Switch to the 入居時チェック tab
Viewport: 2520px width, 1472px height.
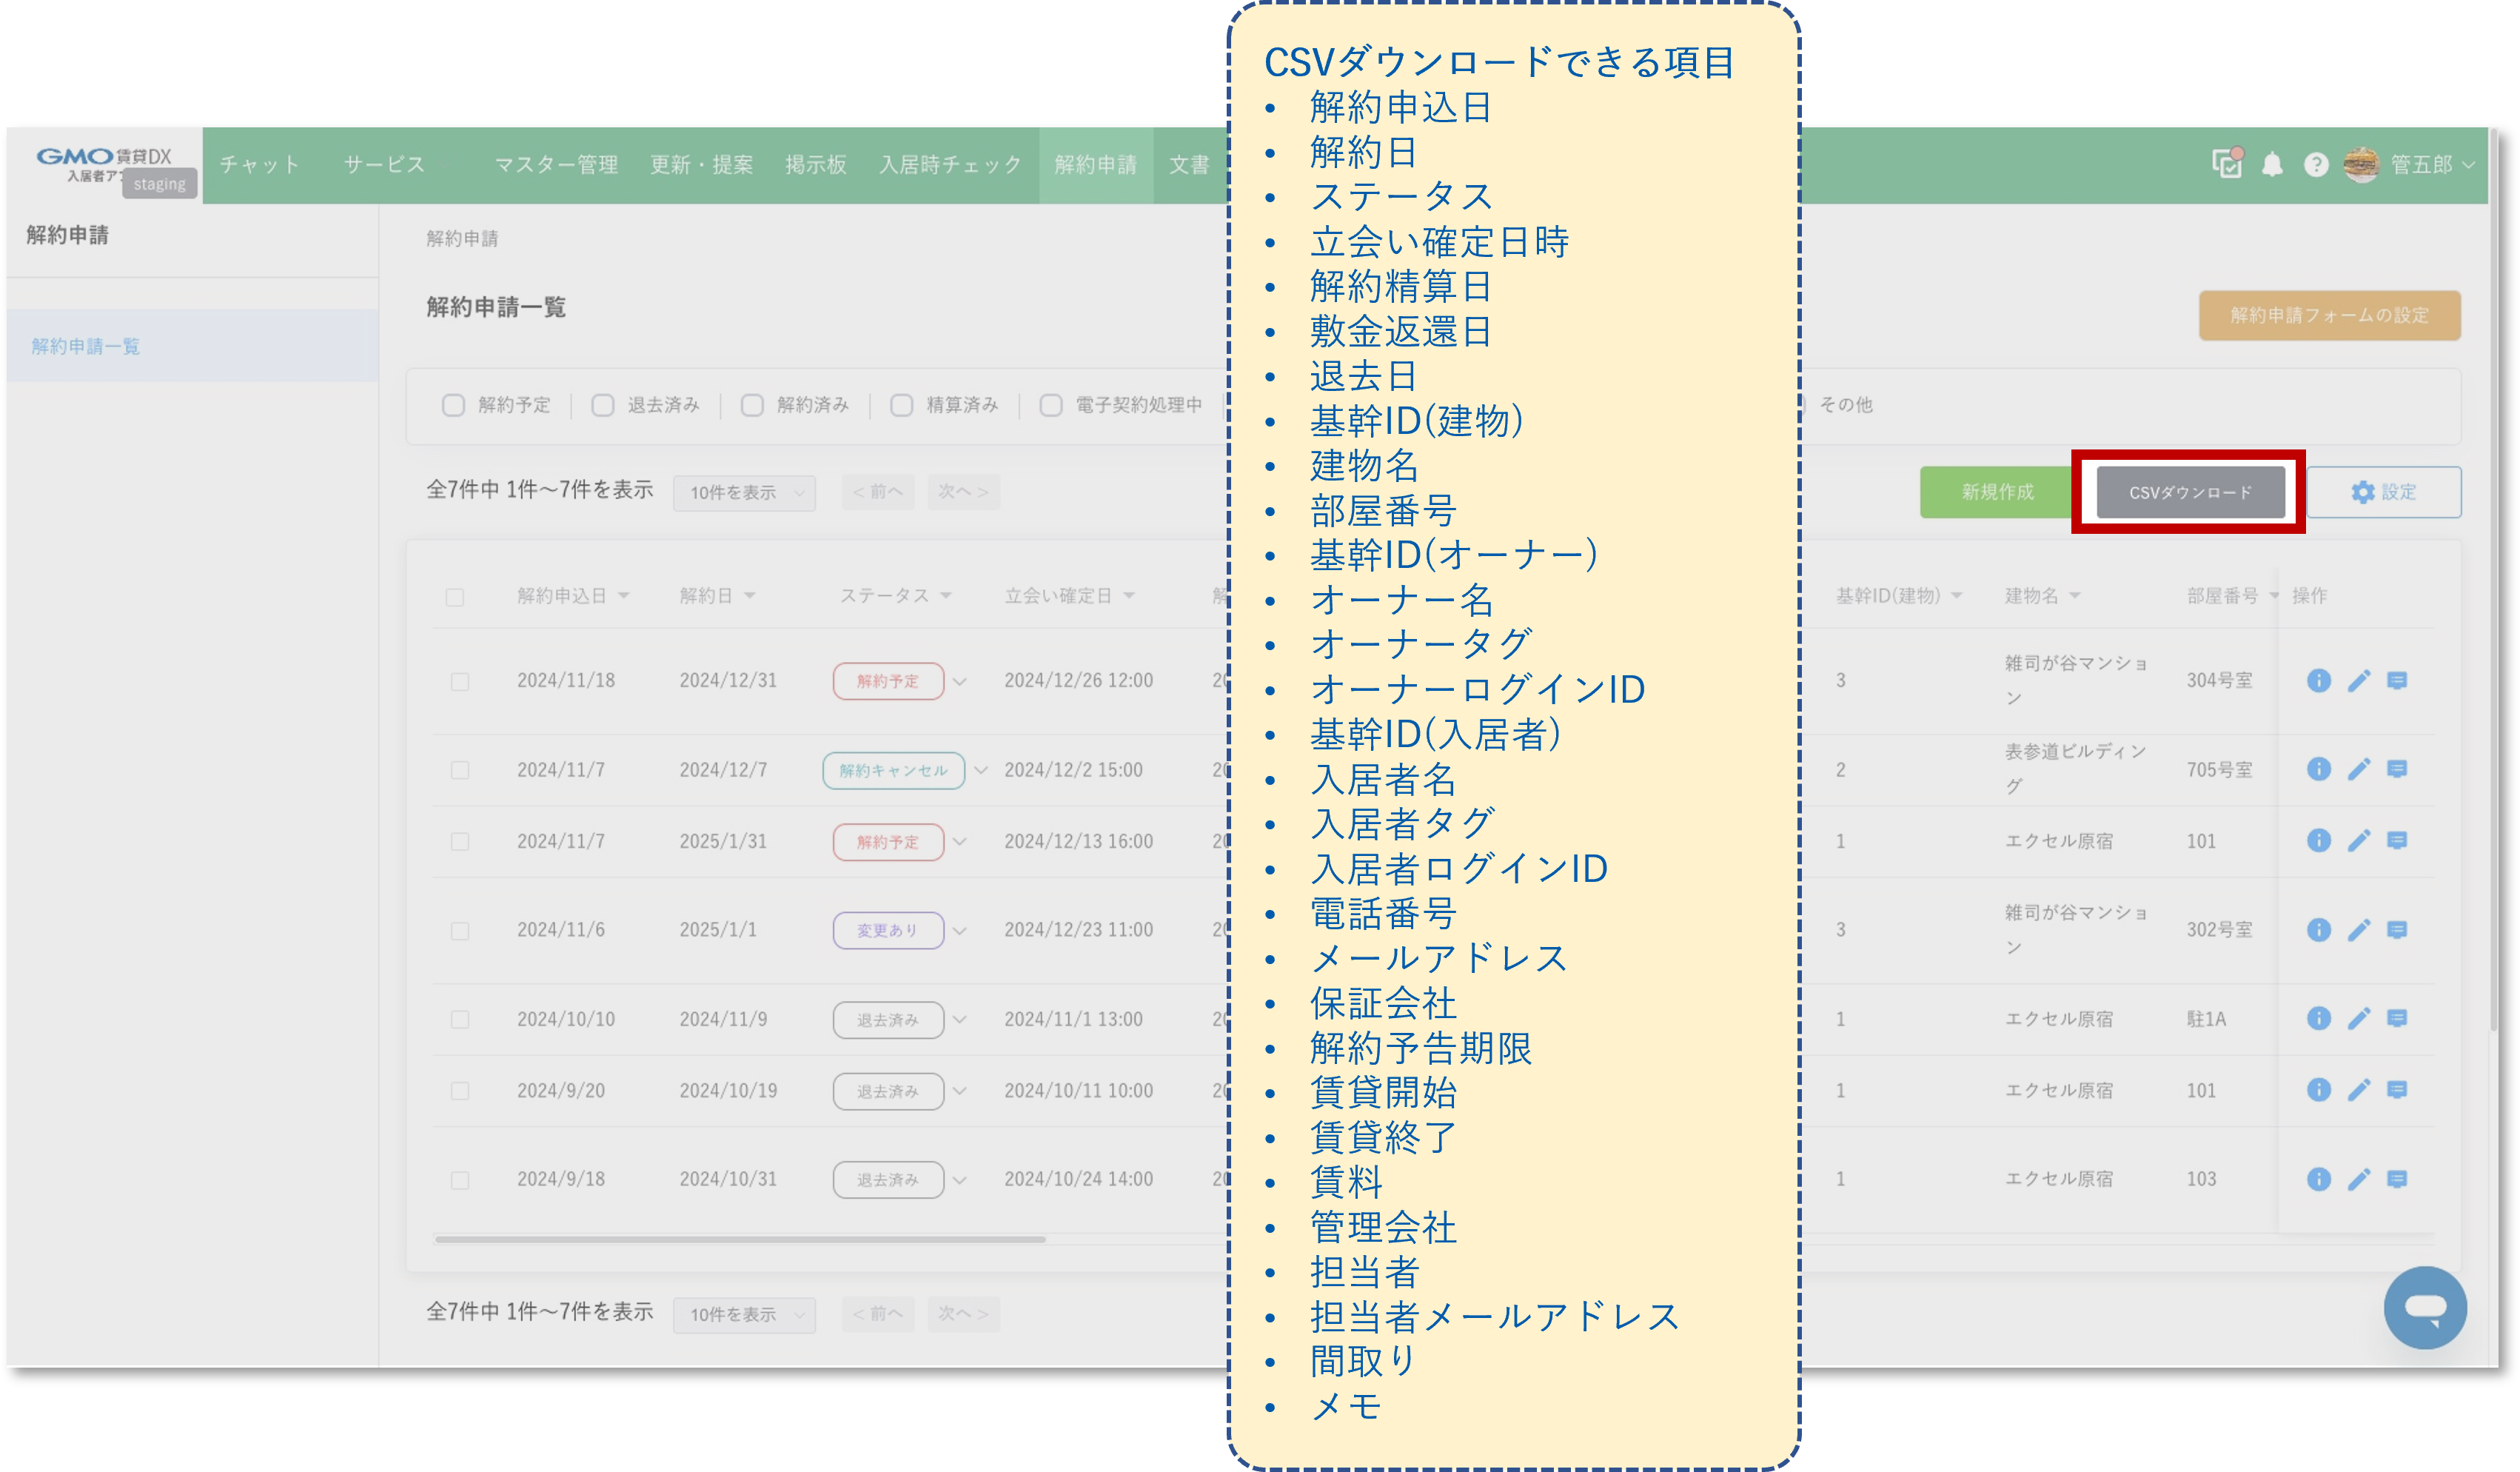click(950, 165)
